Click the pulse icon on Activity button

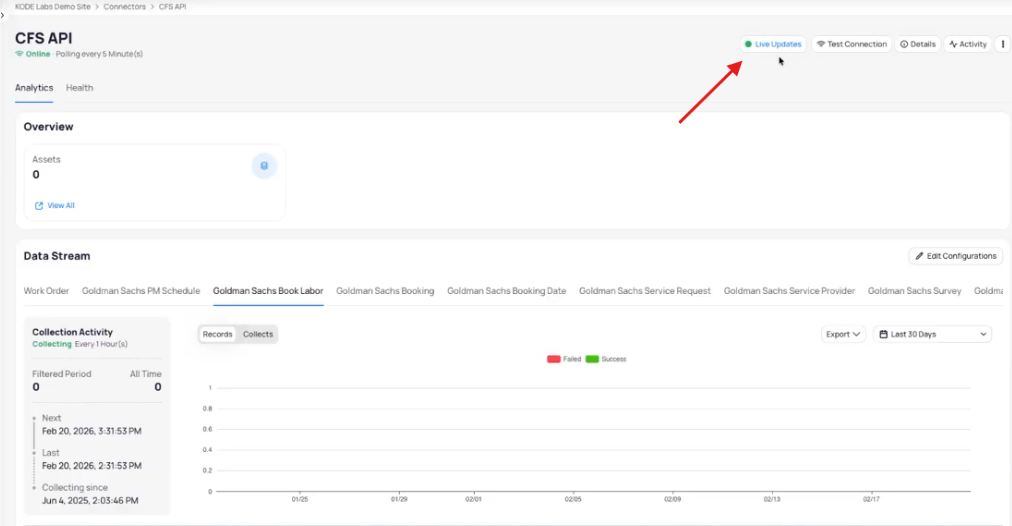point(953,44)
